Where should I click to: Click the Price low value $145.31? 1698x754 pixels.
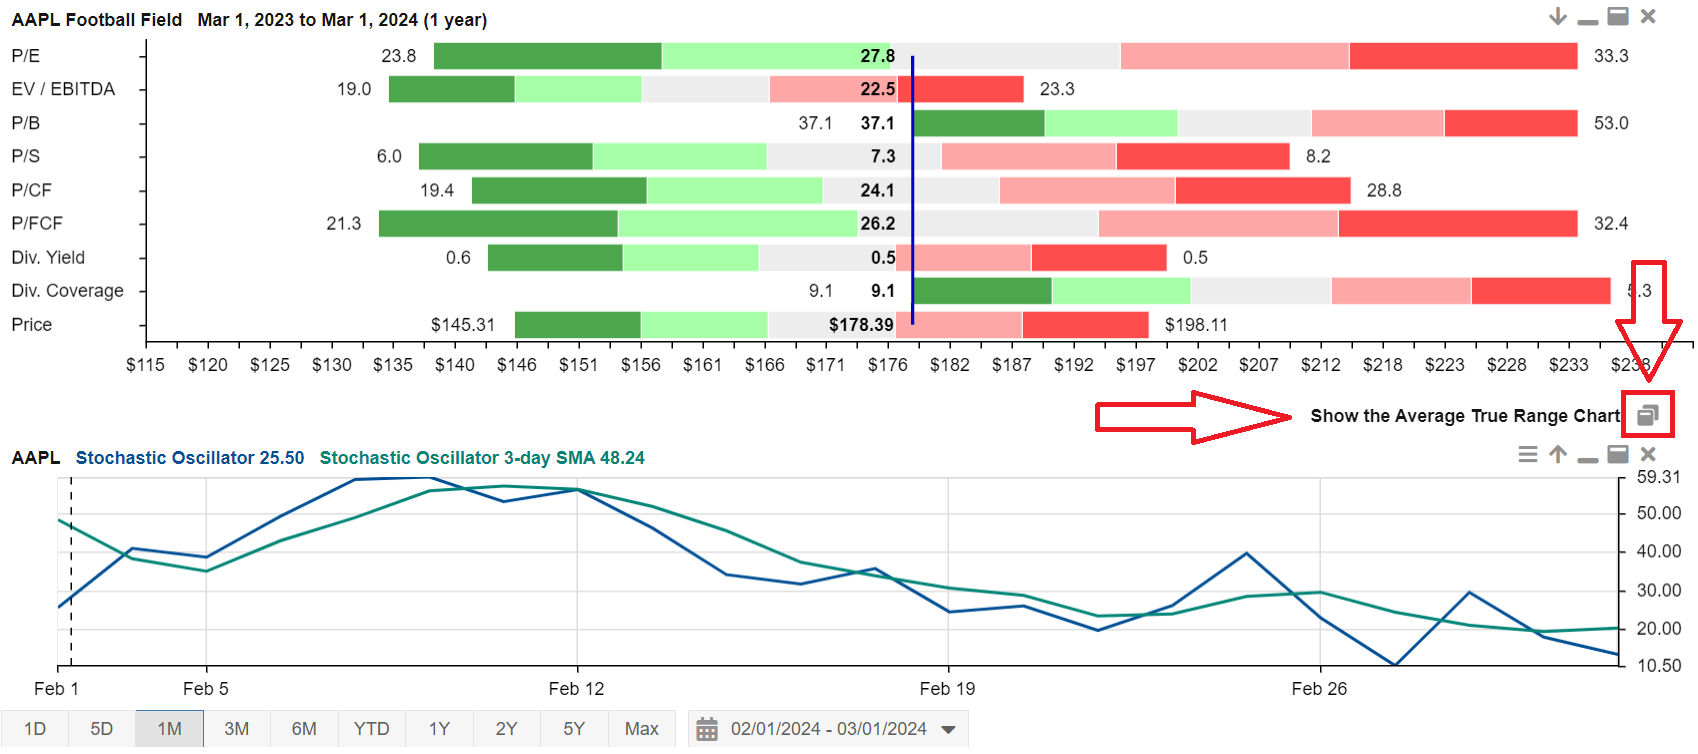tap(463, 325)
